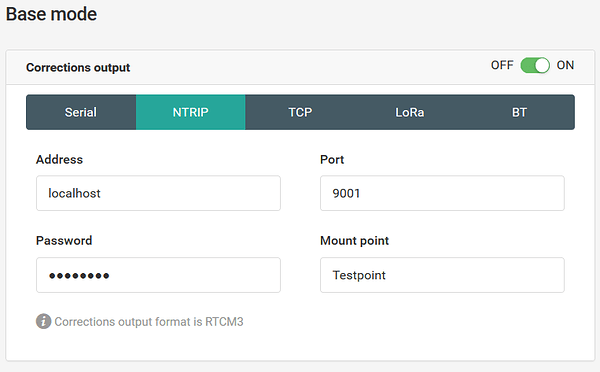
Task: Click the Port field label
Action: [x=332, y=159]
